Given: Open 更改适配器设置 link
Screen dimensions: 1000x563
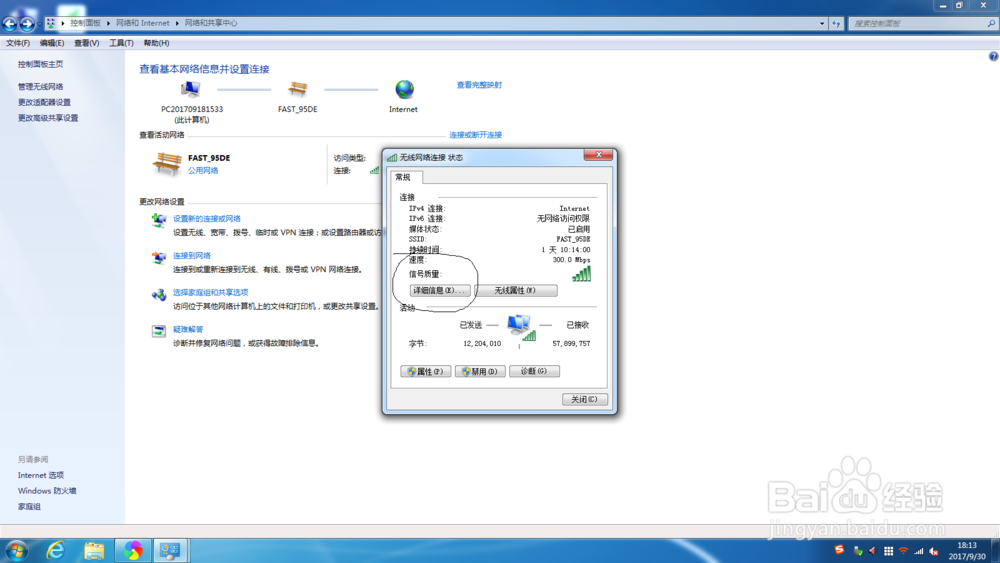Looking at the screenshot, I should click(x=44, y=103).
